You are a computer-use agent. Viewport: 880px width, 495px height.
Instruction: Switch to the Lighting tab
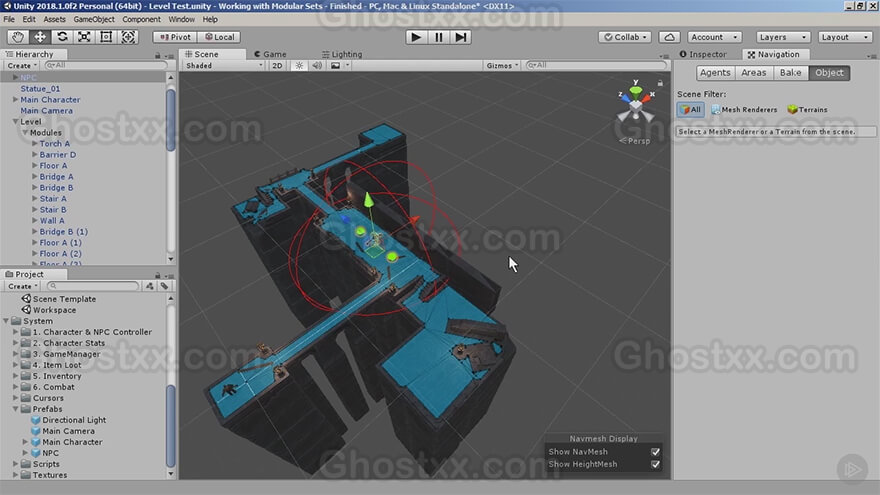342,54
